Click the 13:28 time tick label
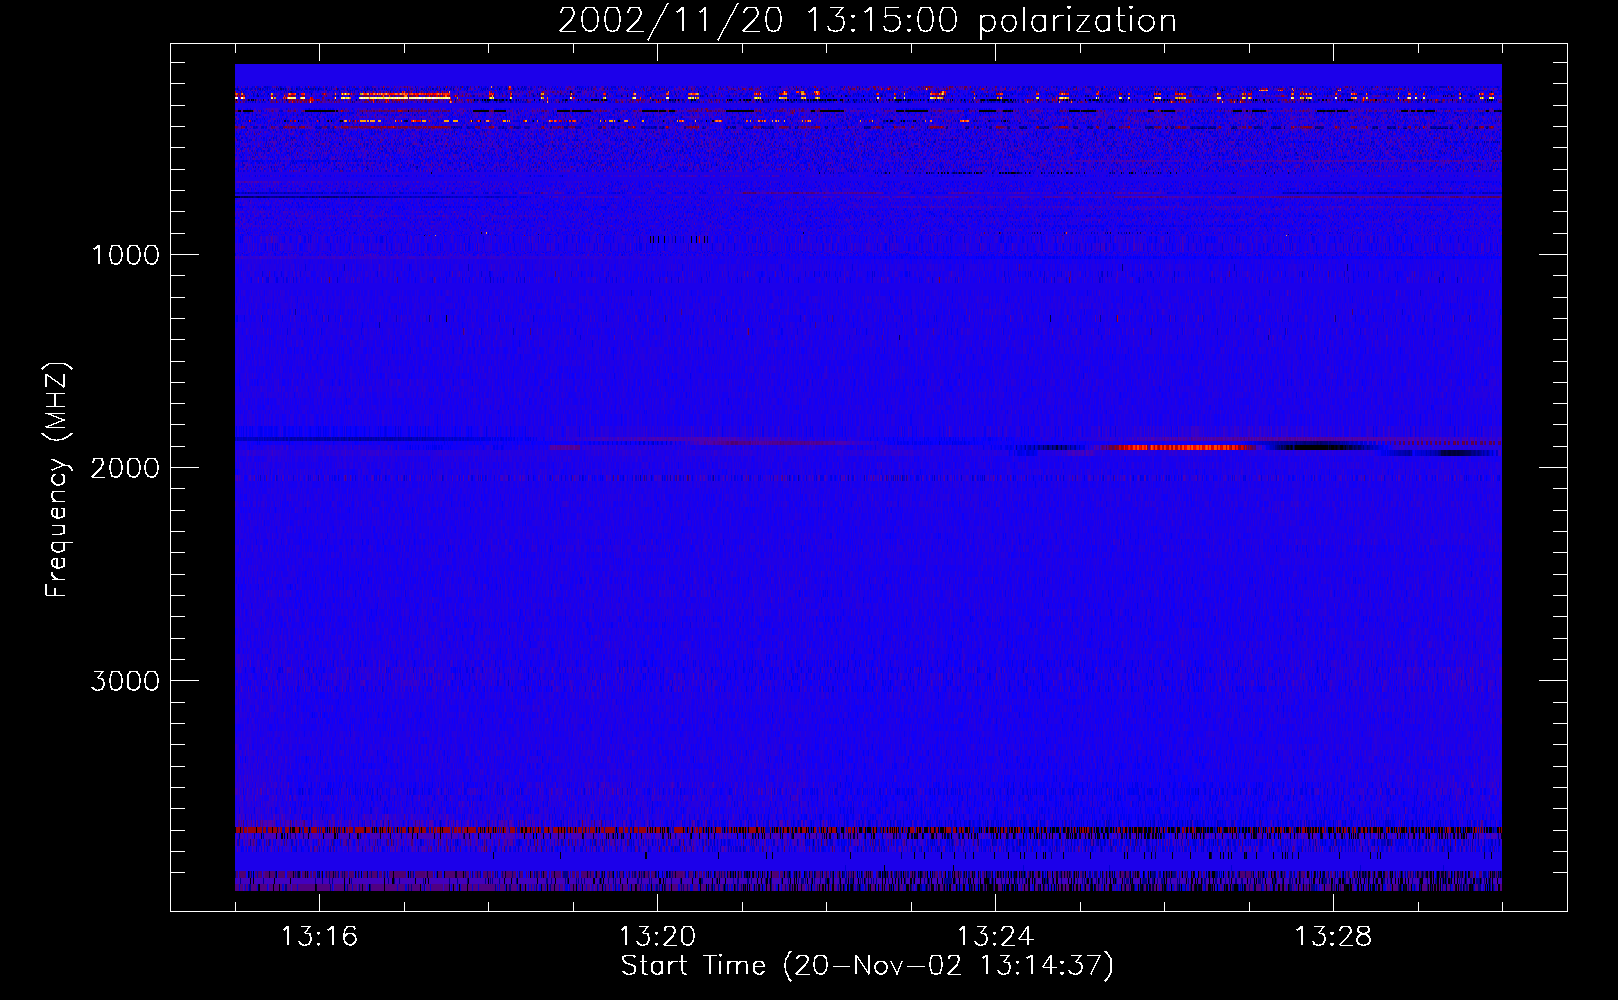The height and width of the screenshot is (1000, 1618). [x=1333, y=937]
